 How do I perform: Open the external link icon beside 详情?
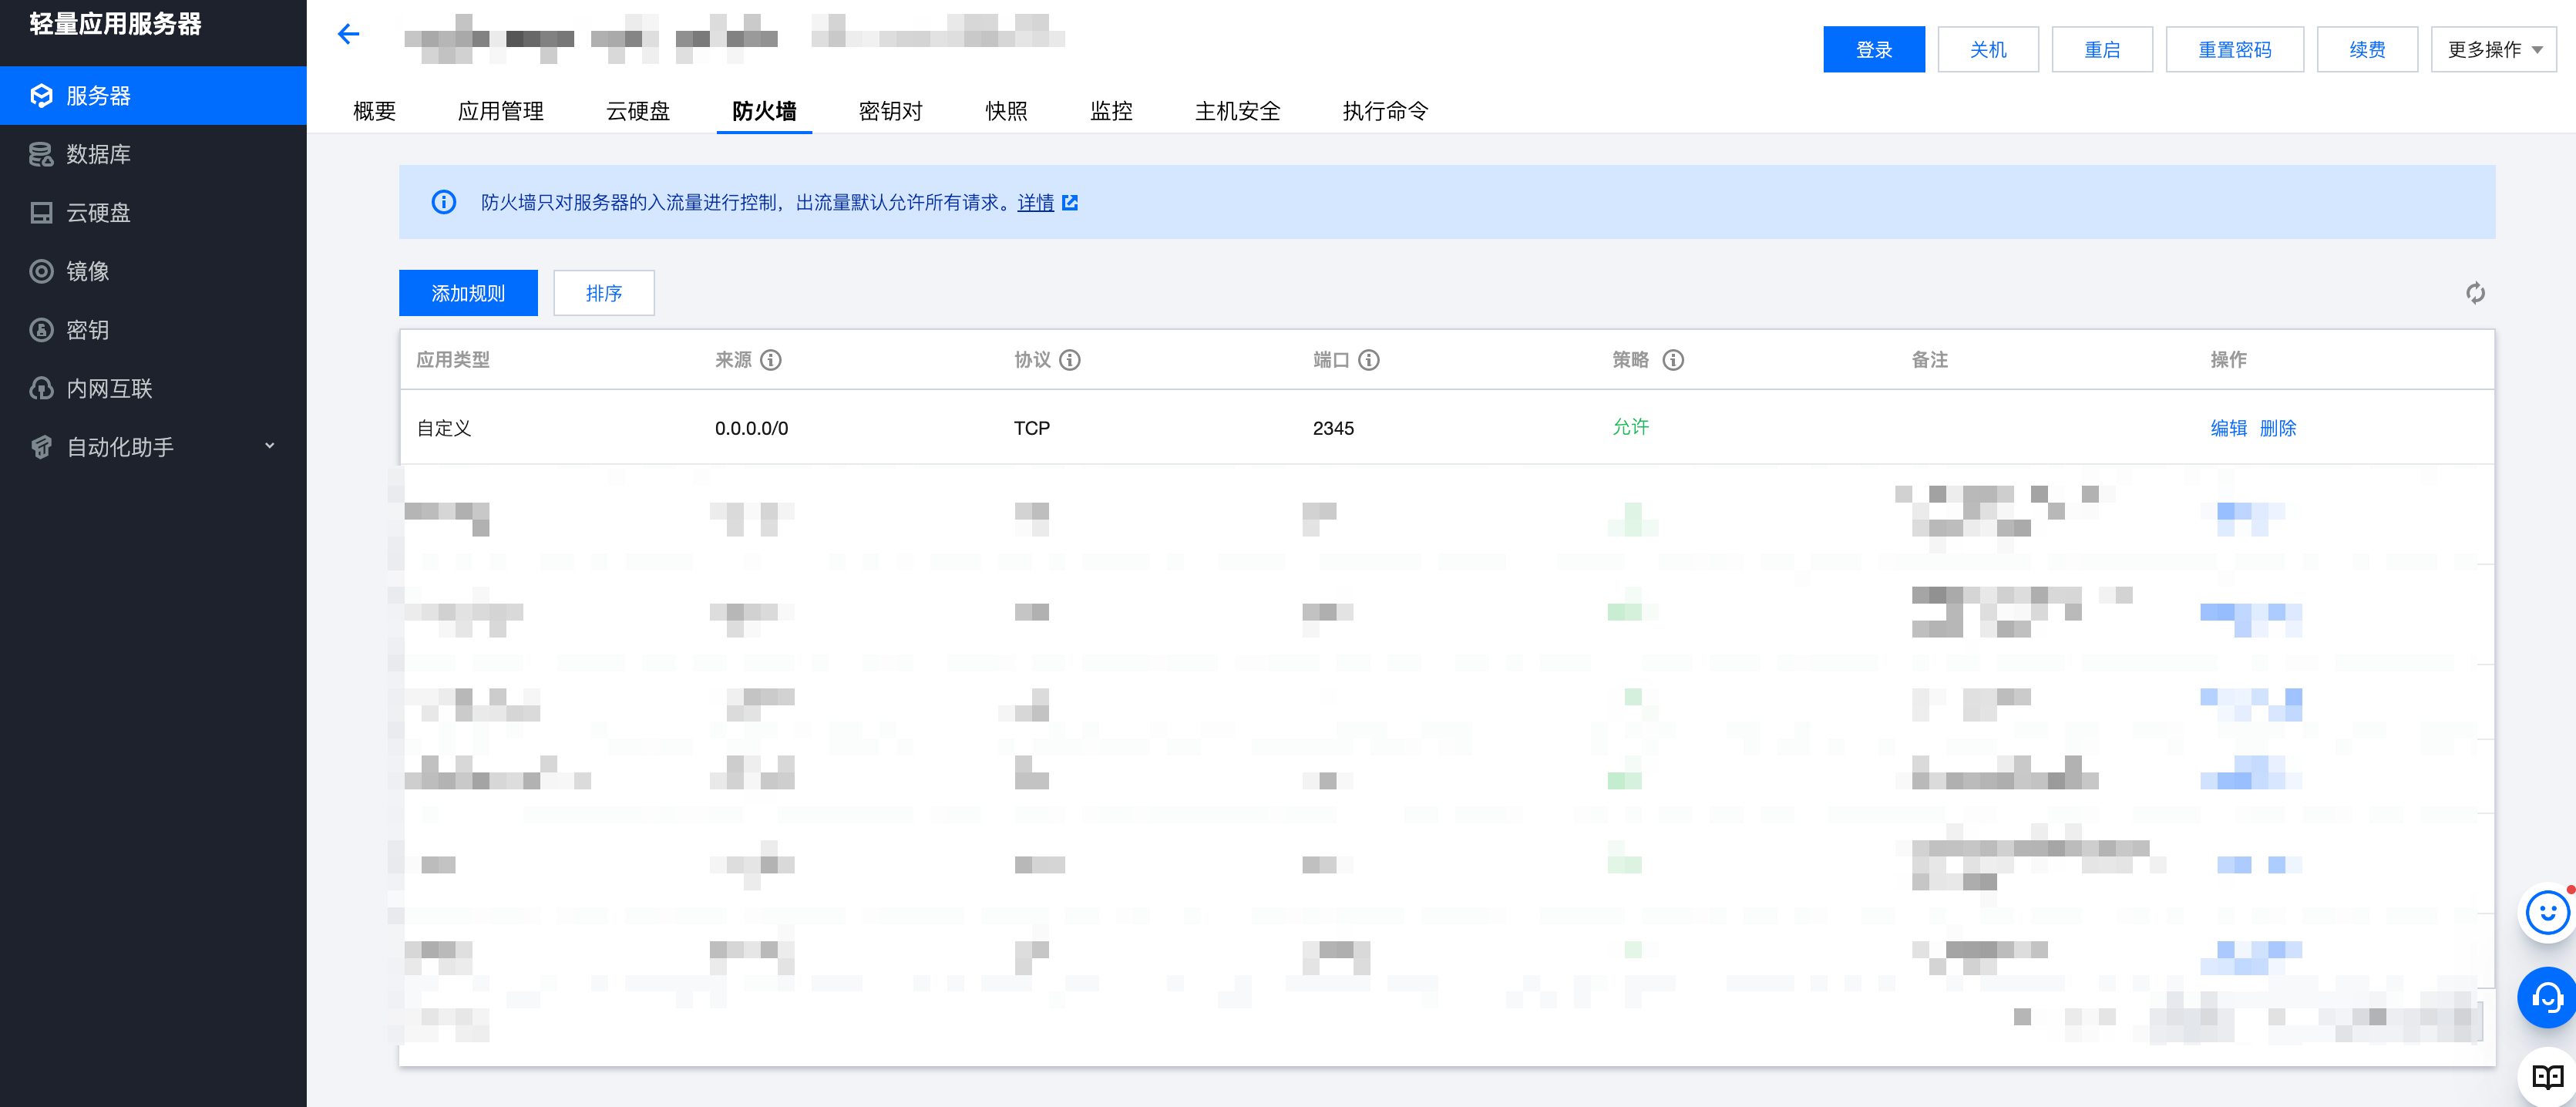pyautogui.click(x=1070, y=203)
